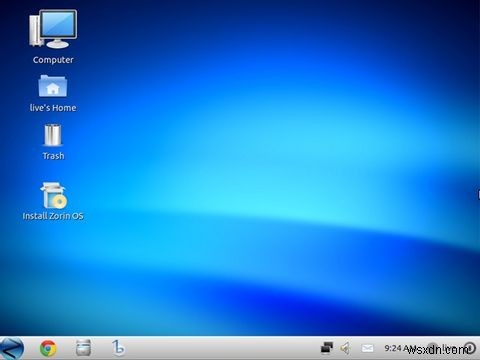Open the network connections tray icon
This screenshot has width=480, height=360.
[327, 348]
